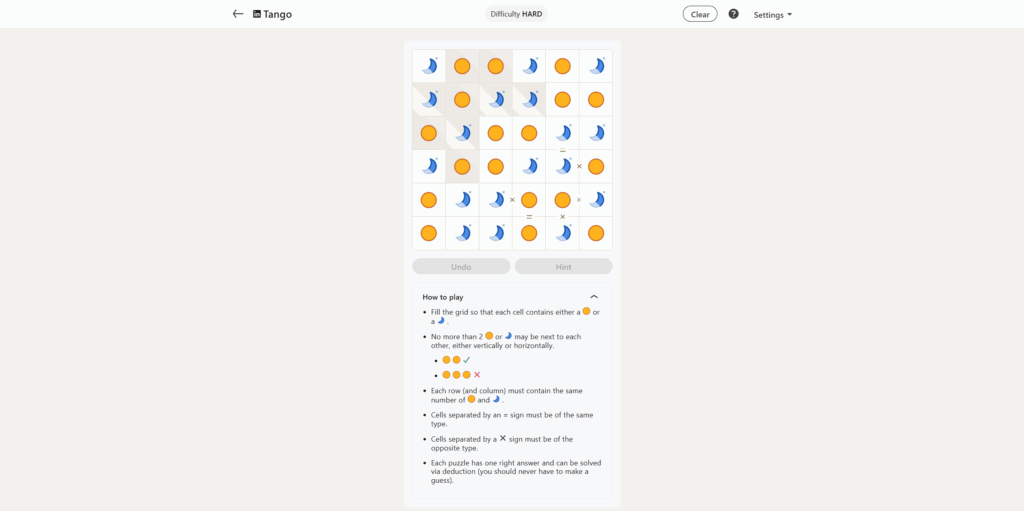Toggle the cell in row five, column four

[x=529, y=200]
